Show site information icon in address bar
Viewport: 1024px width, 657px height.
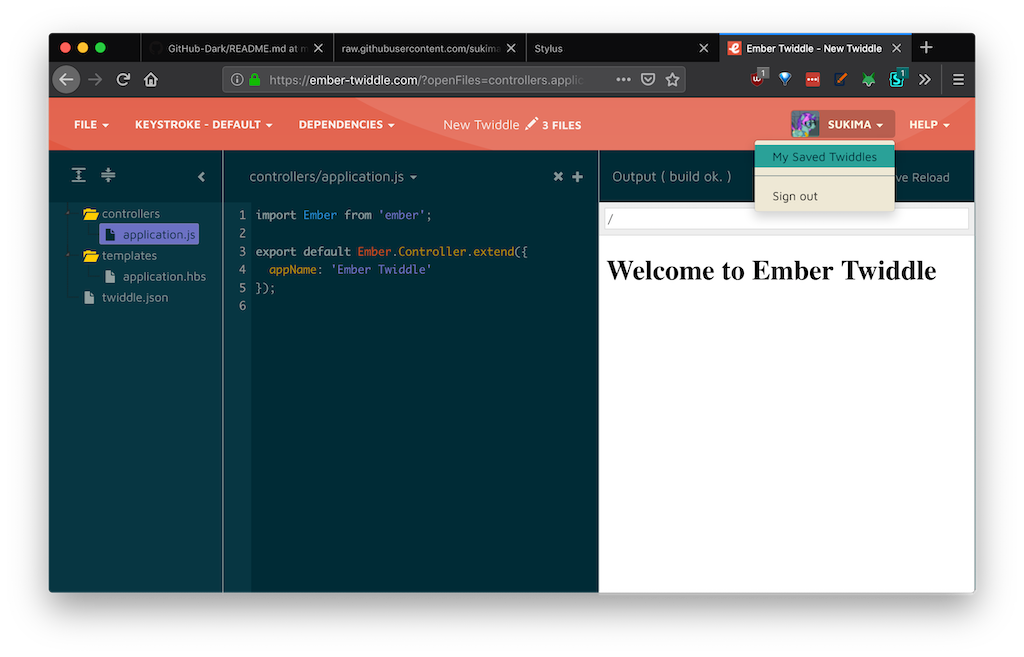[237, 80]
